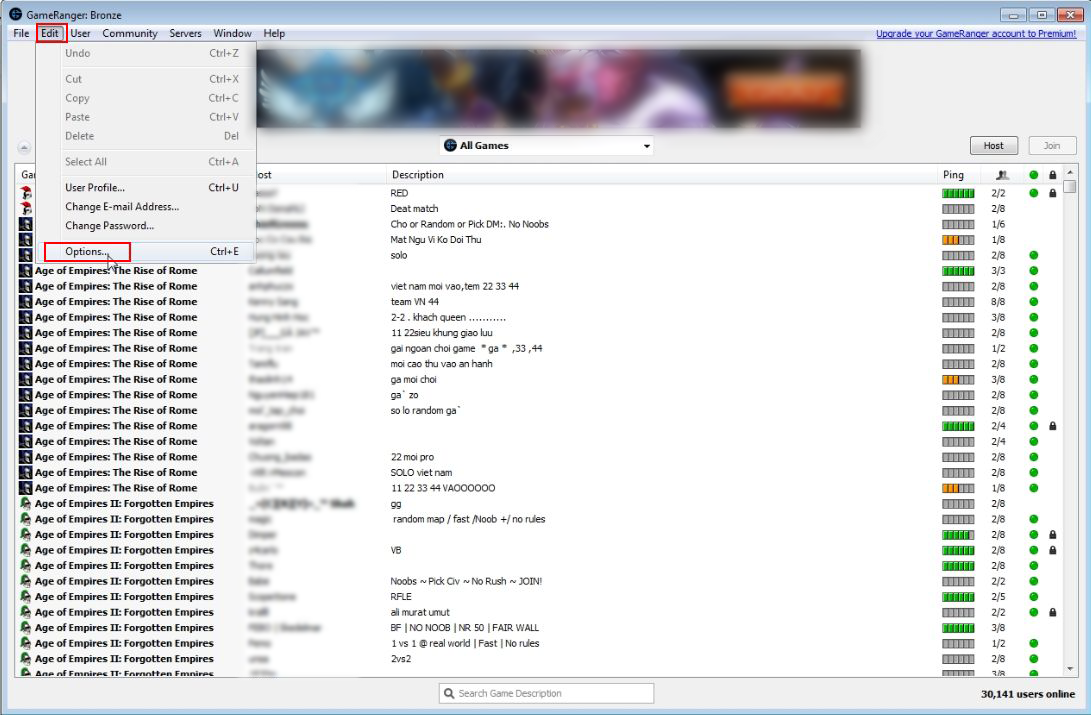Click Forgotten Empires icon on 2vs2 row
The width and height of the screenshot is (1091, 715).
click(x=26, y=659)
